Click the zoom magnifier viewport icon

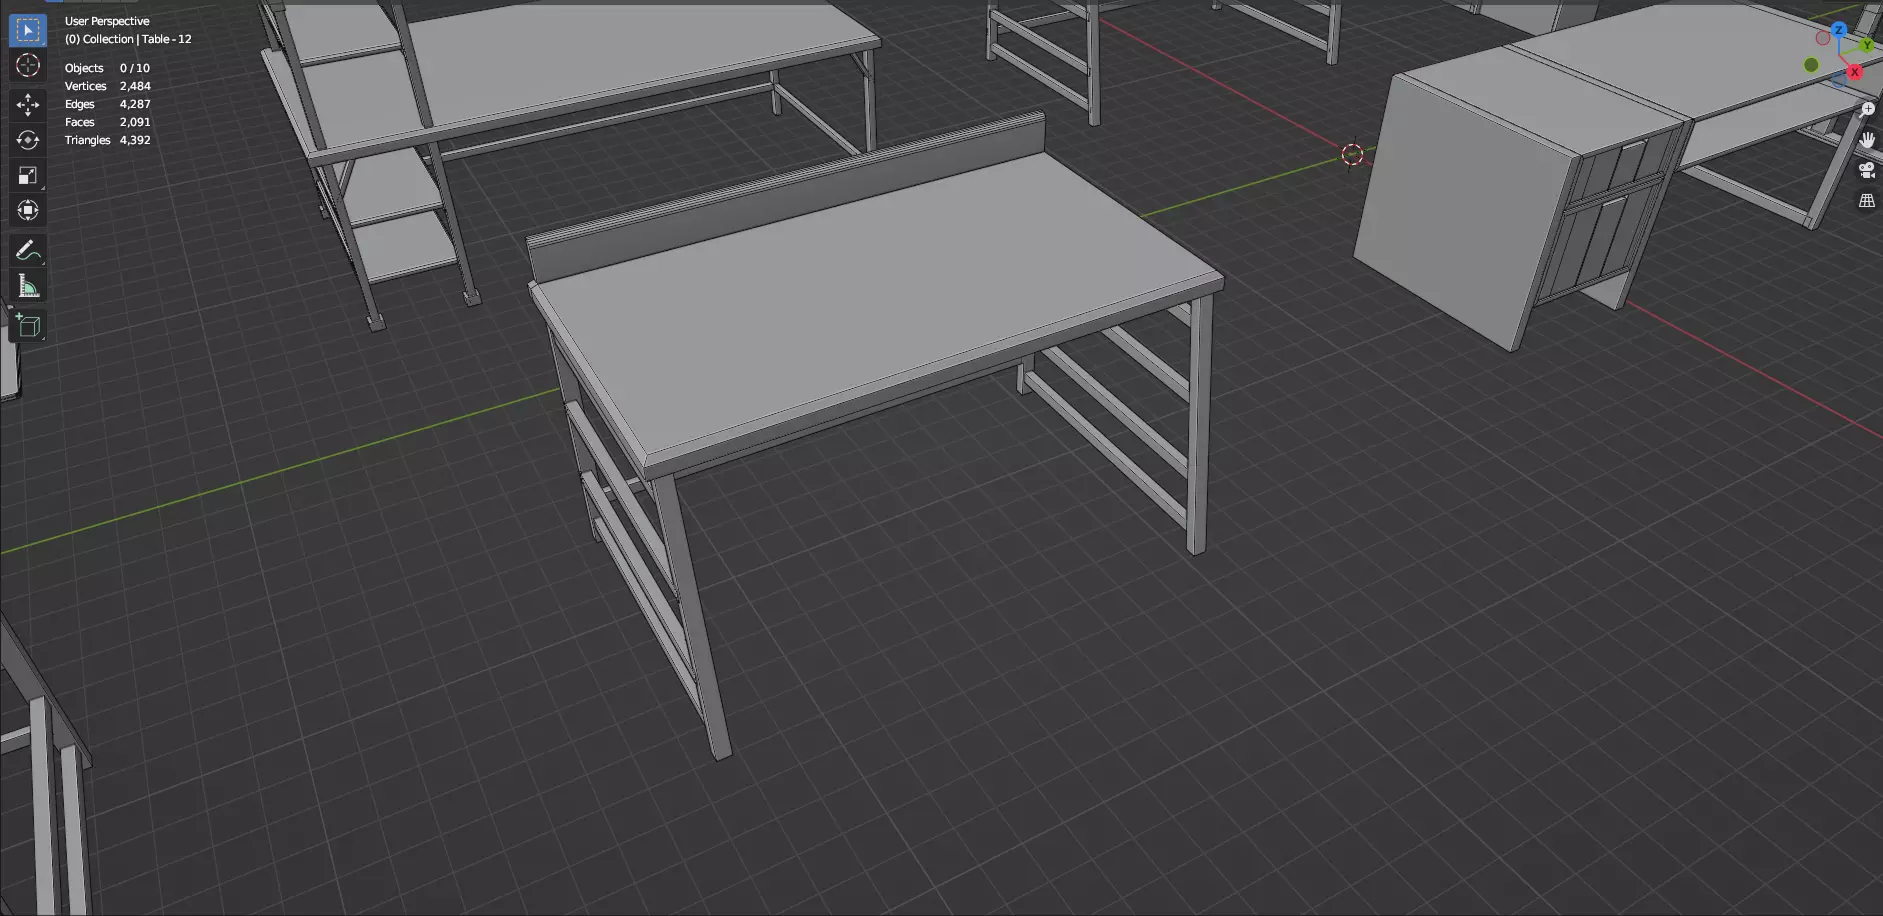[x=1867, y=110]
